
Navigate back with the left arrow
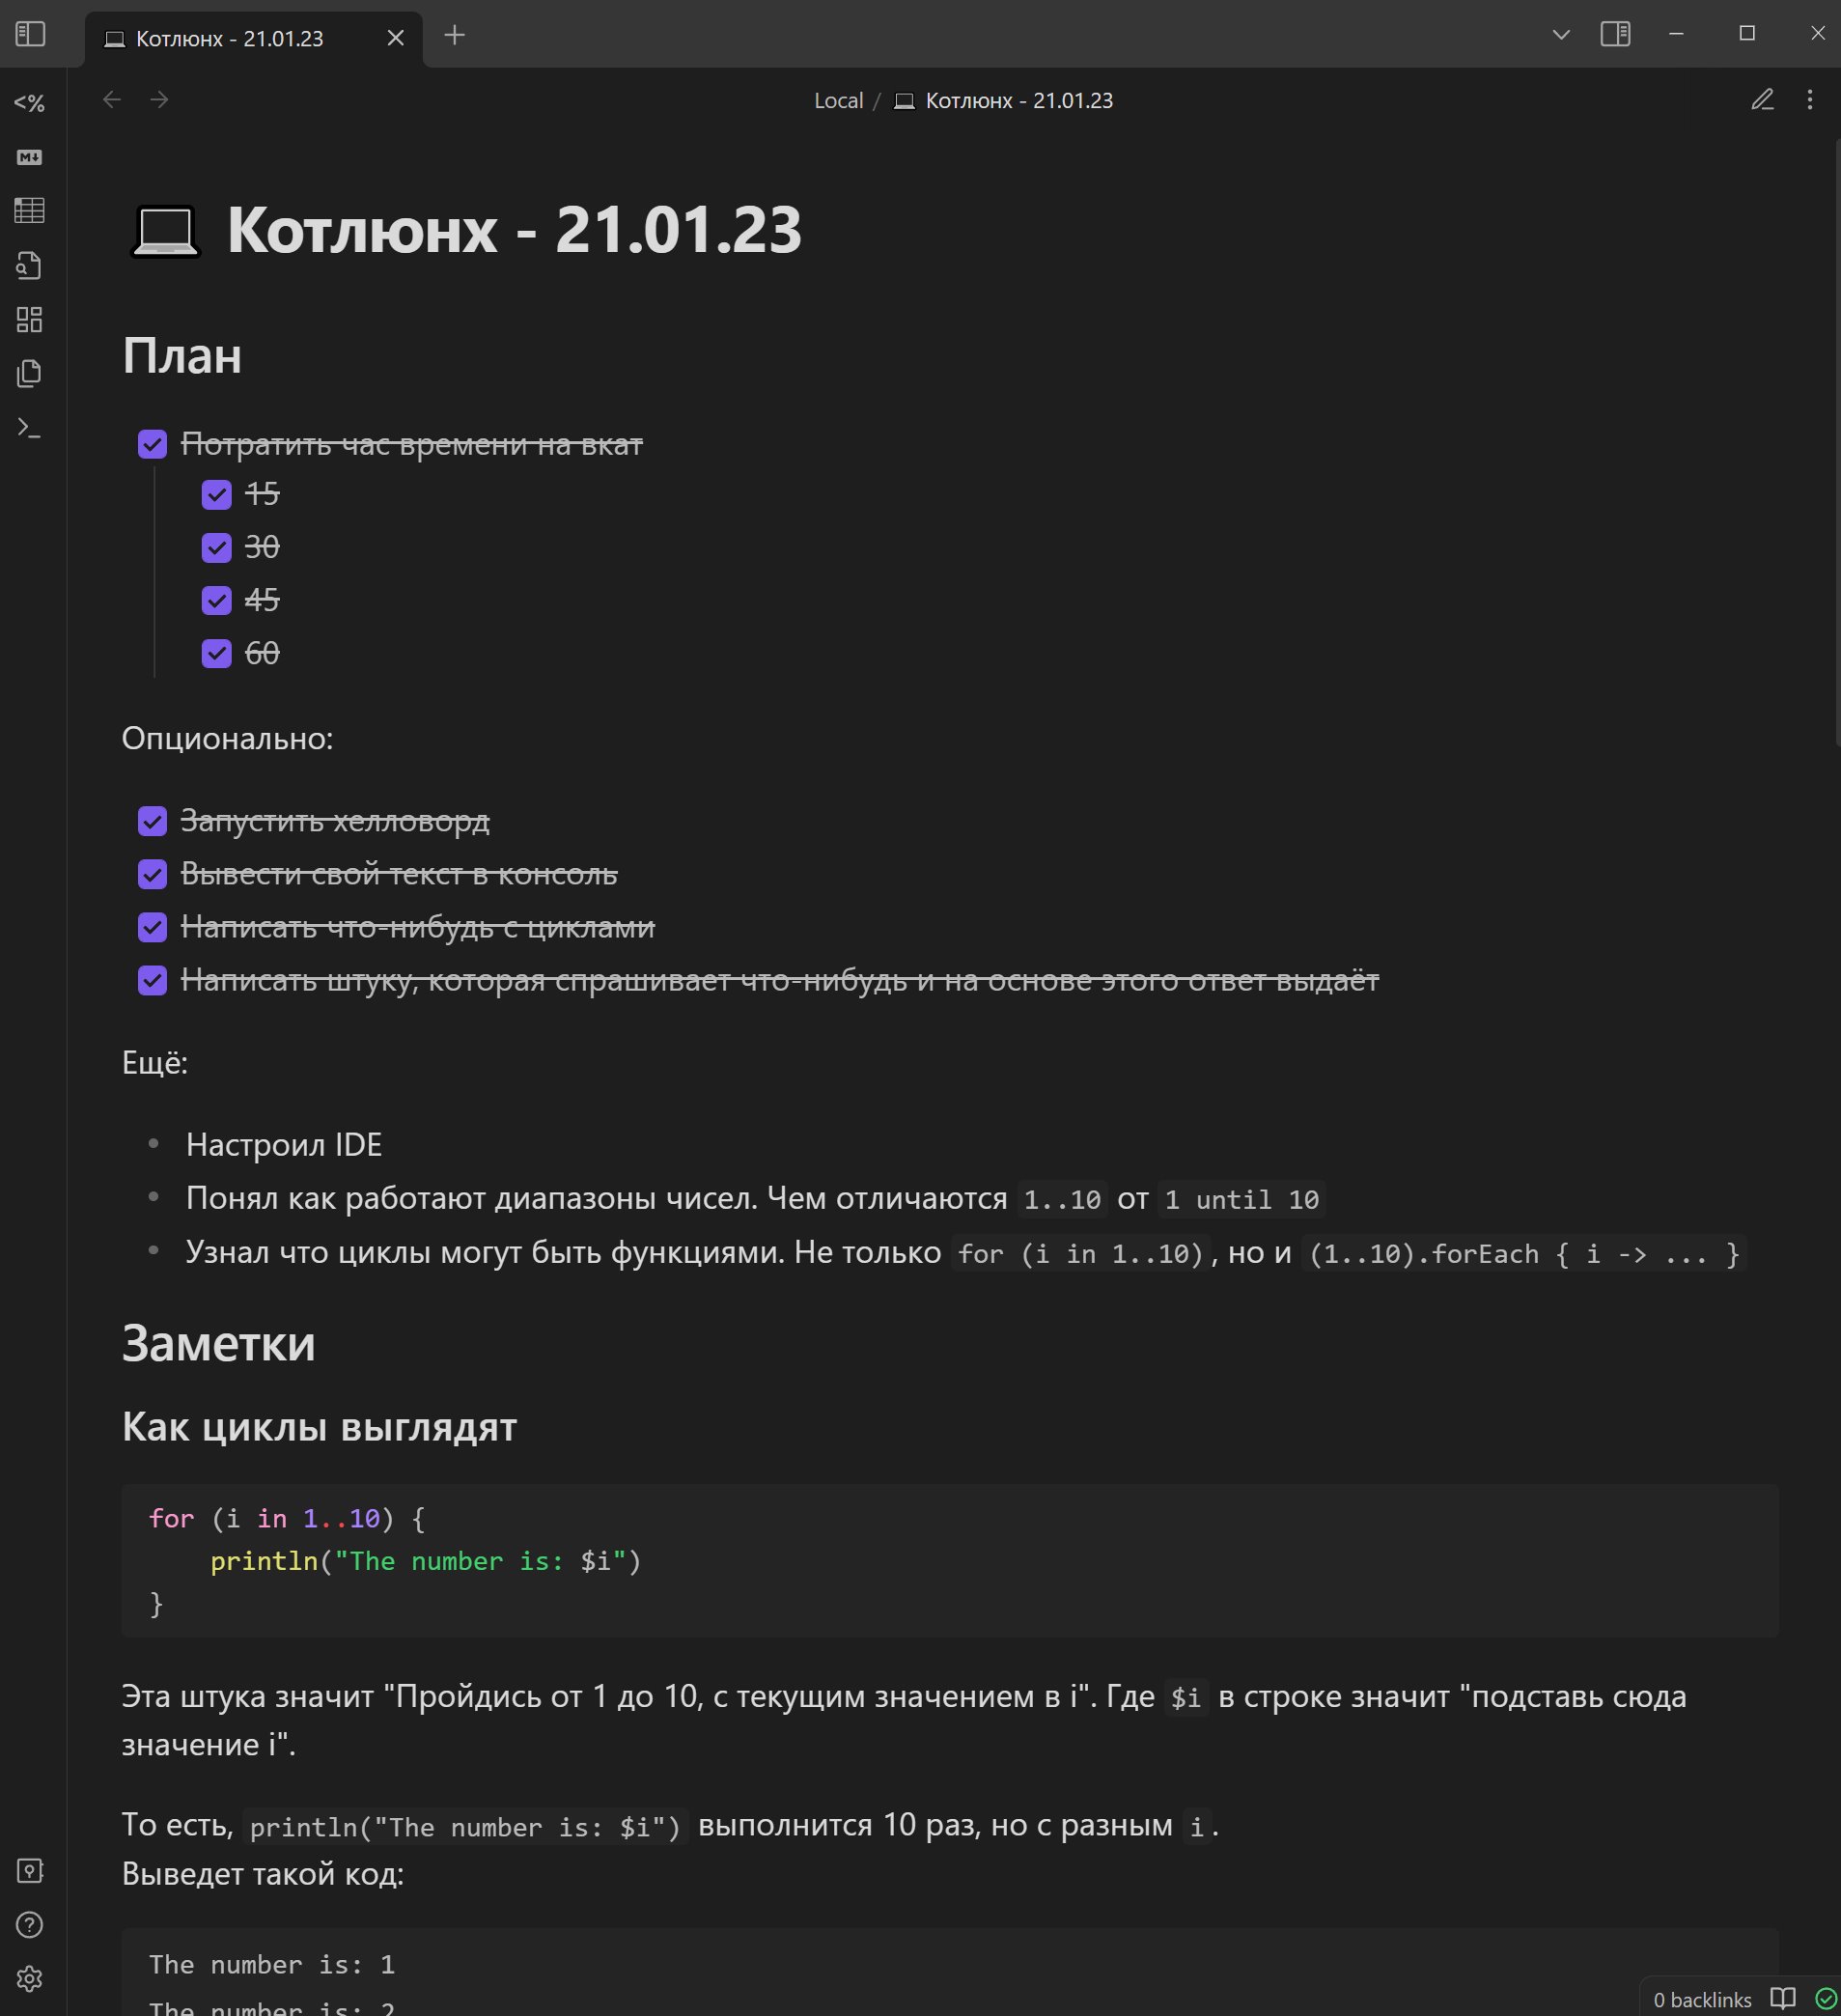(x=112, y=100)
